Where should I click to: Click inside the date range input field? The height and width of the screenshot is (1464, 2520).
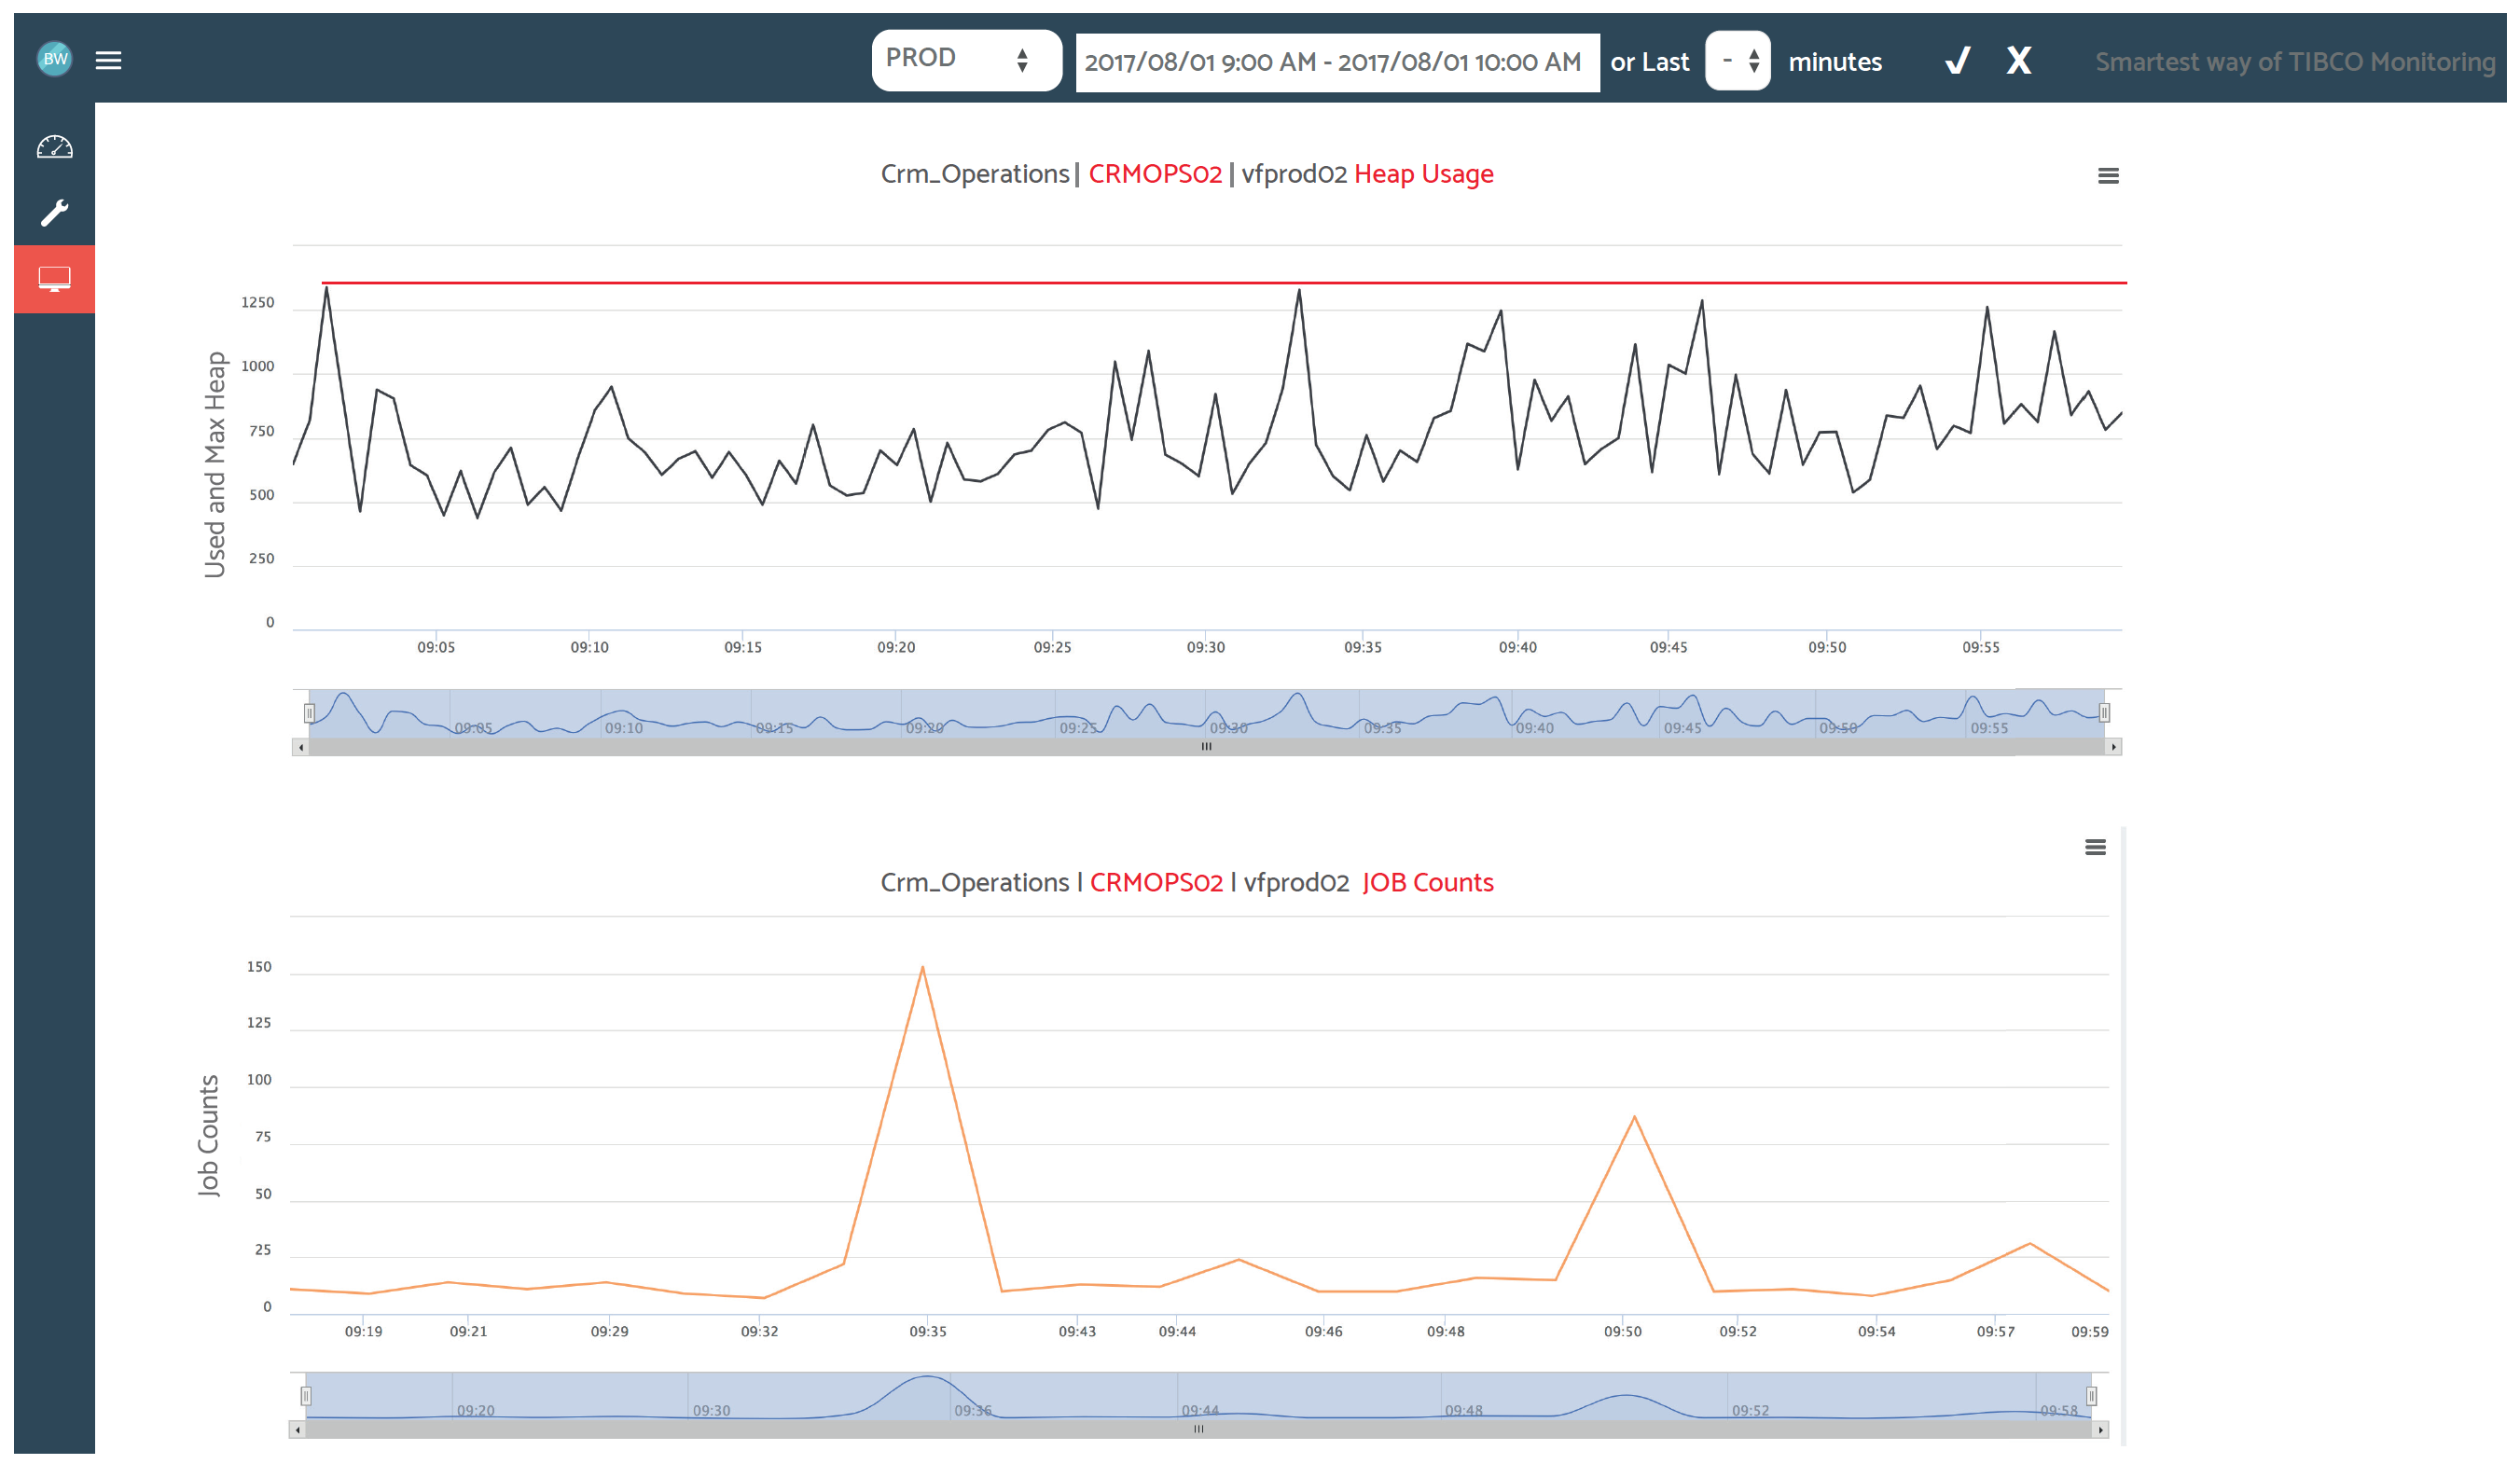click(1336, 62)
